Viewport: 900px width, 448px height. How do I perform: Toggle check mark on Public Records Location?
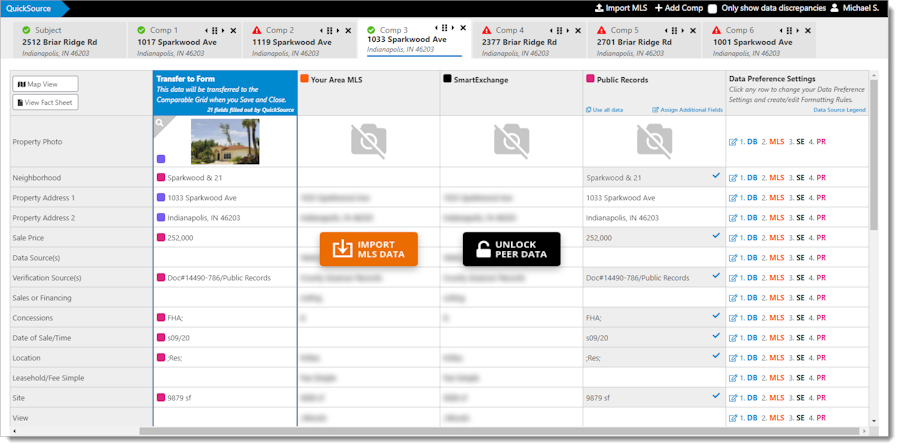(x=716, y=355)
